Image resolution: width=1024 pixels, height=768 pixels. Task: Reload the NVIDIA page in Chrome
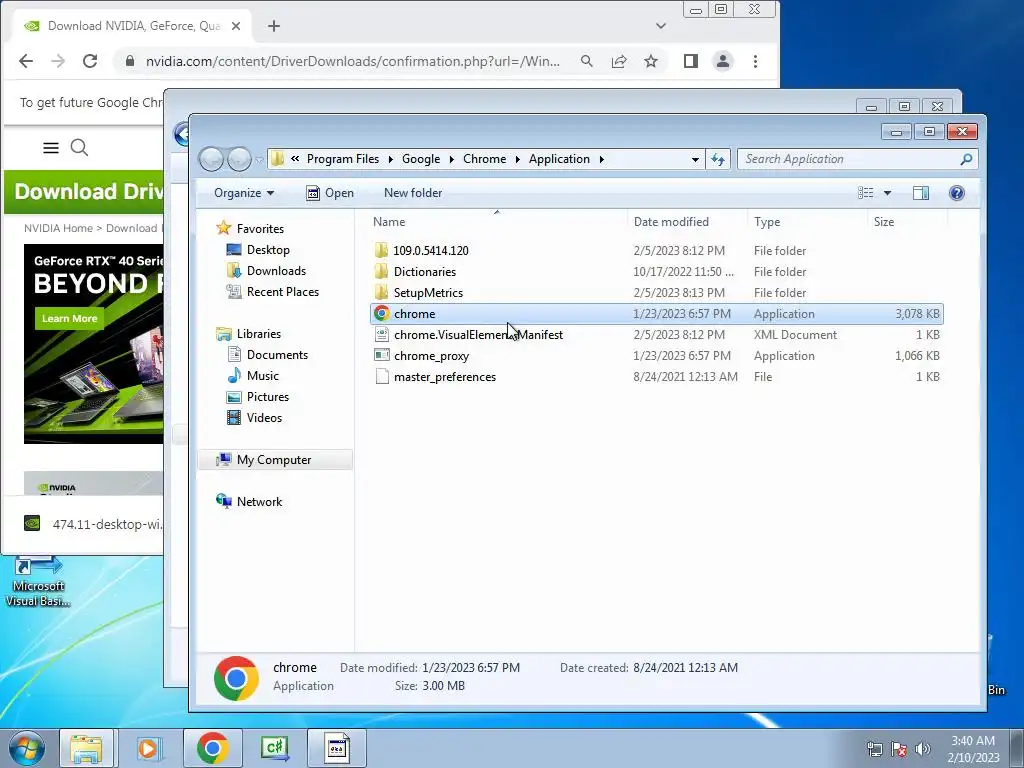pyautogui.click(x=90, y=61)
